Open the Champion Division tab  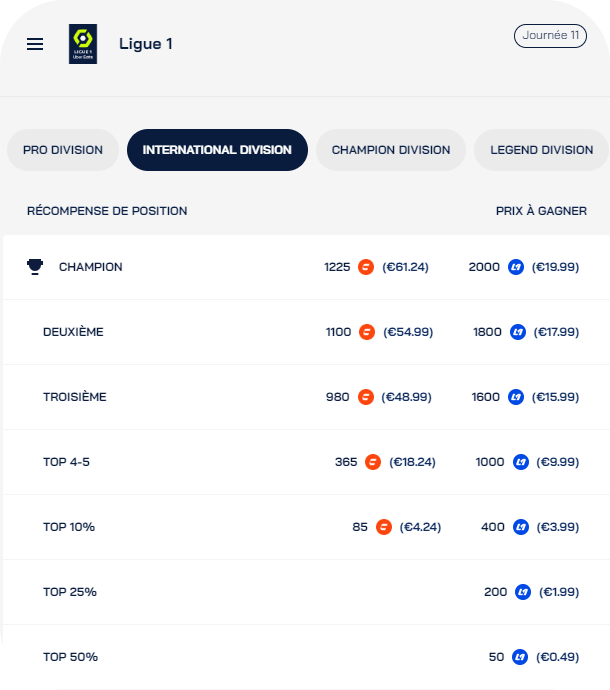pos(391,150)
